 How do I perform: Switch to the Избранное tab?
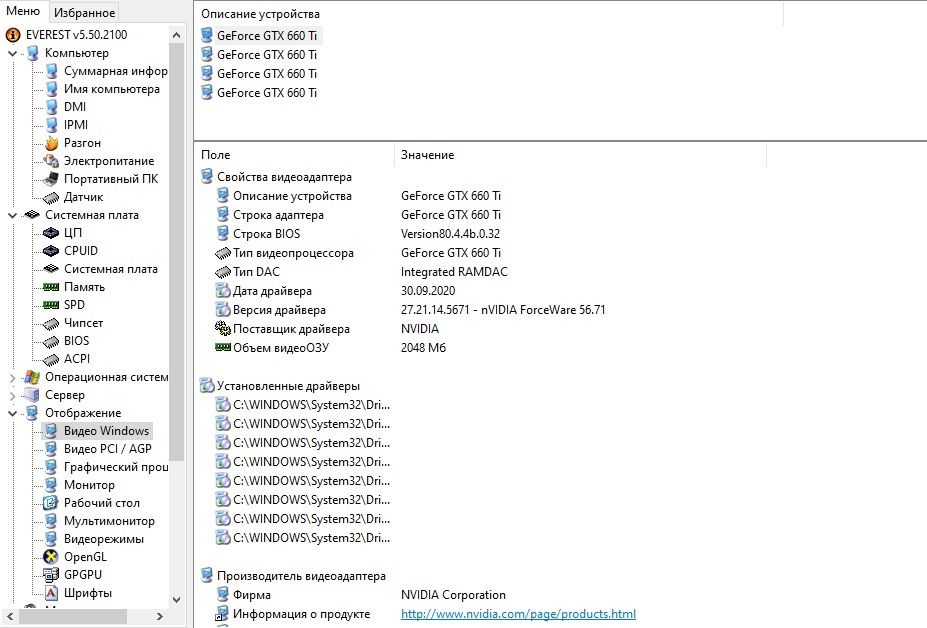tap(85, 12)
